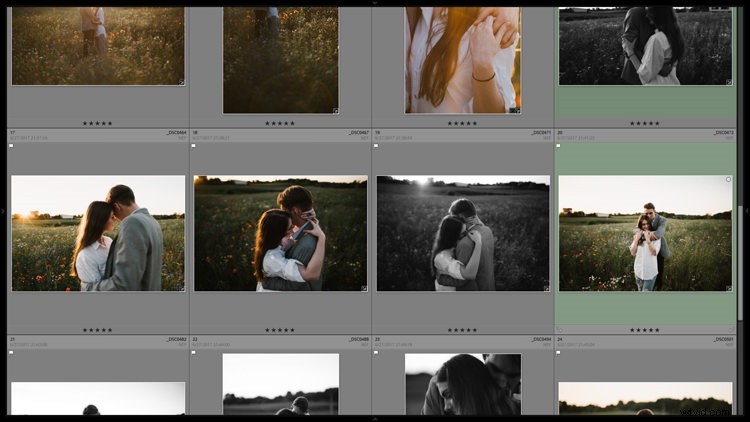Select photo 24 sunset horizon thumbnail

[645, 399]
